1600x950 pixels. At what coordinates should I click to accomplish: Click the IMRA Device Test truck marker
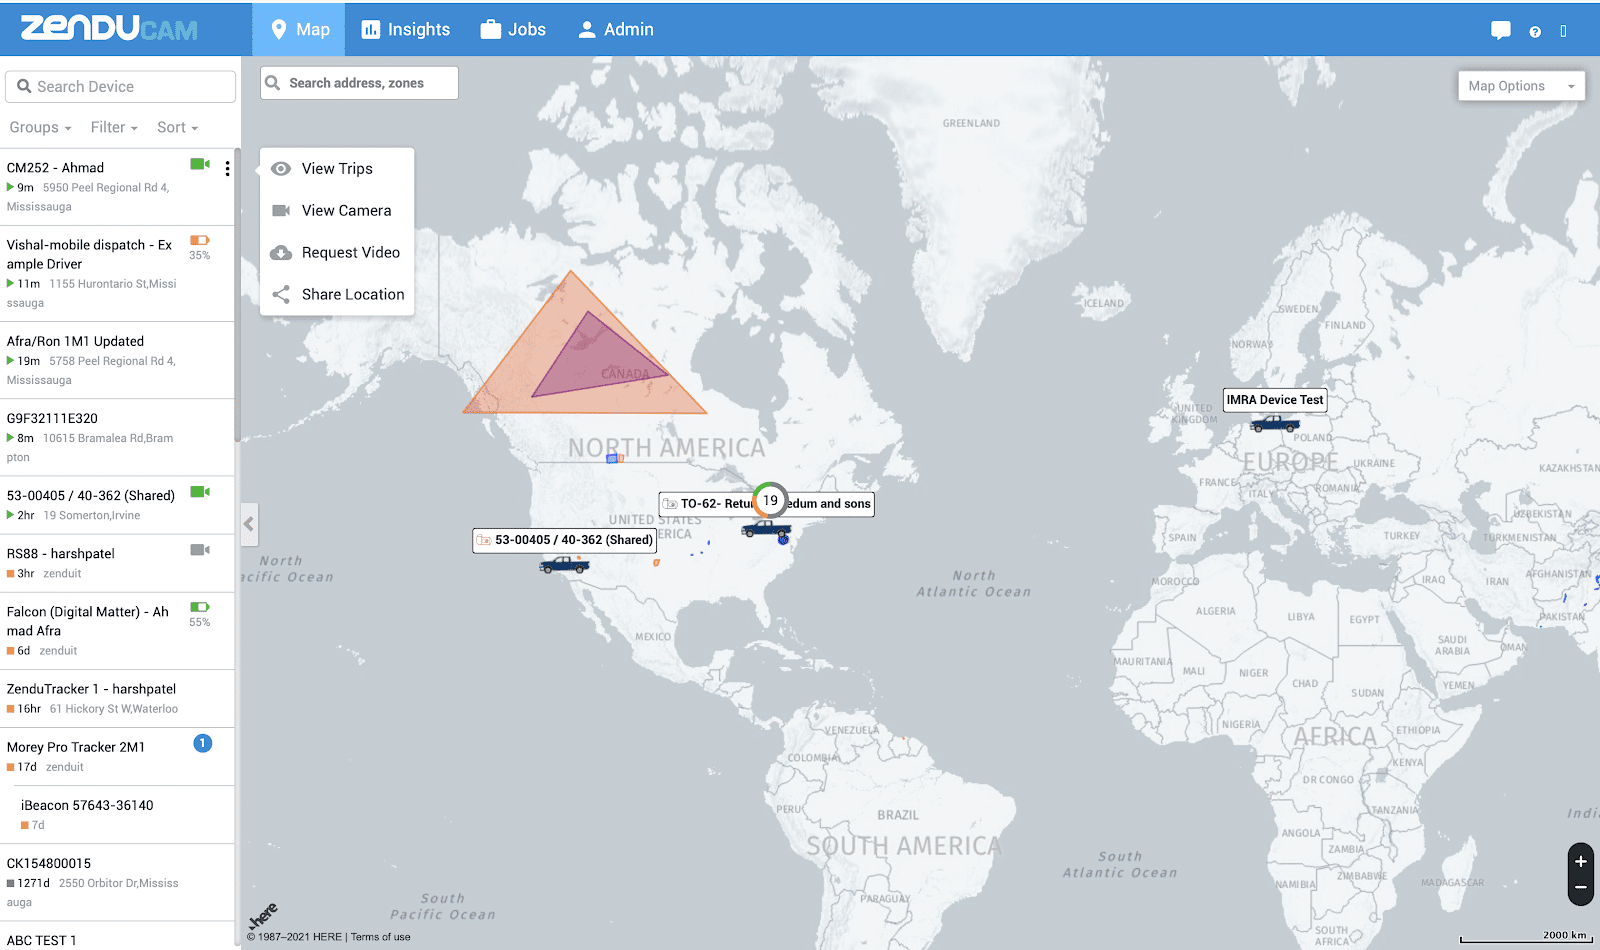[x=1274, y=424]
